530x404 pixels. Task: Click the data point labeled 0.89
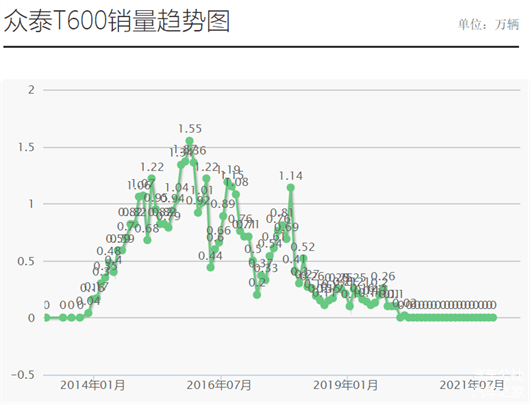tap(223, 216)
